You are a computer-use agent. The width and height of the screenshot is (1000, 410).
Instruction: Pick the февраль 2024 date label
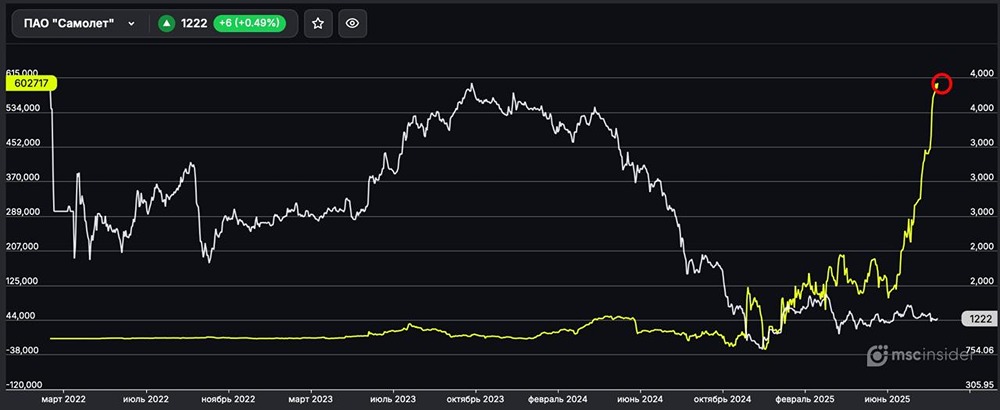click(x=558, y=398)
